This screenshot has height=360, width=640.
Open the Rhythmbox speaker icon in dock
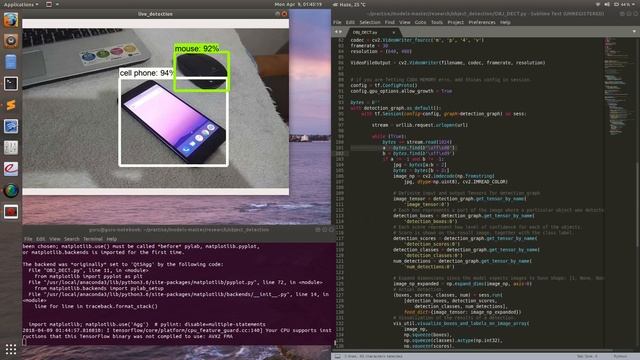[x=11, y=40]
